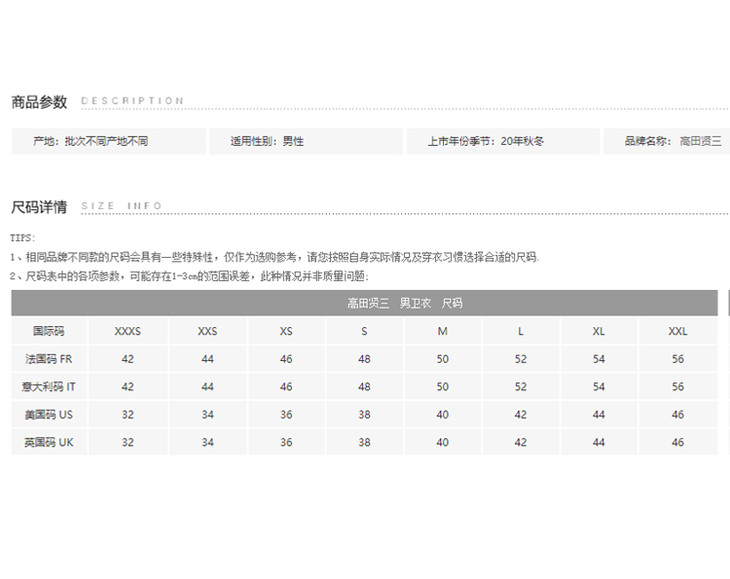The height and width of the screenshot is (579, 730).
Task: Click the 尺码详情 section heading
Action: pos(39,207)
